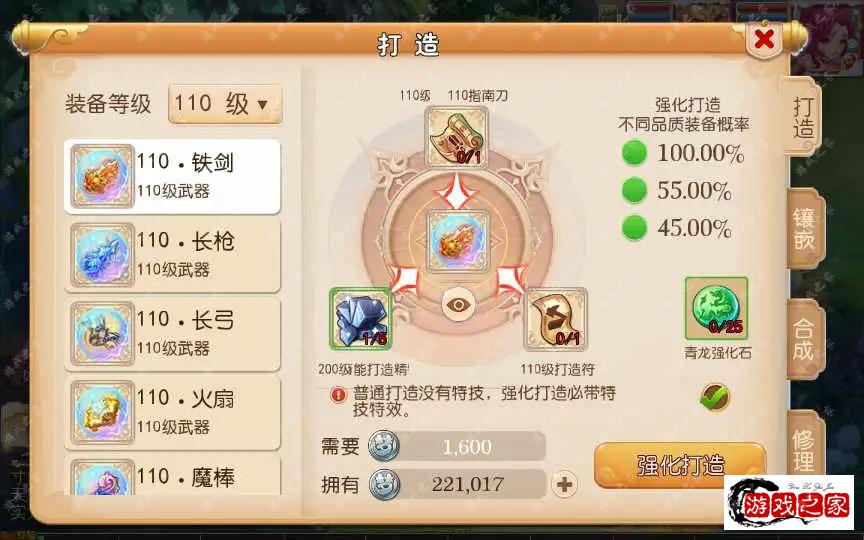
Task: Click the red exclamation warning icon
Action: 338,395
